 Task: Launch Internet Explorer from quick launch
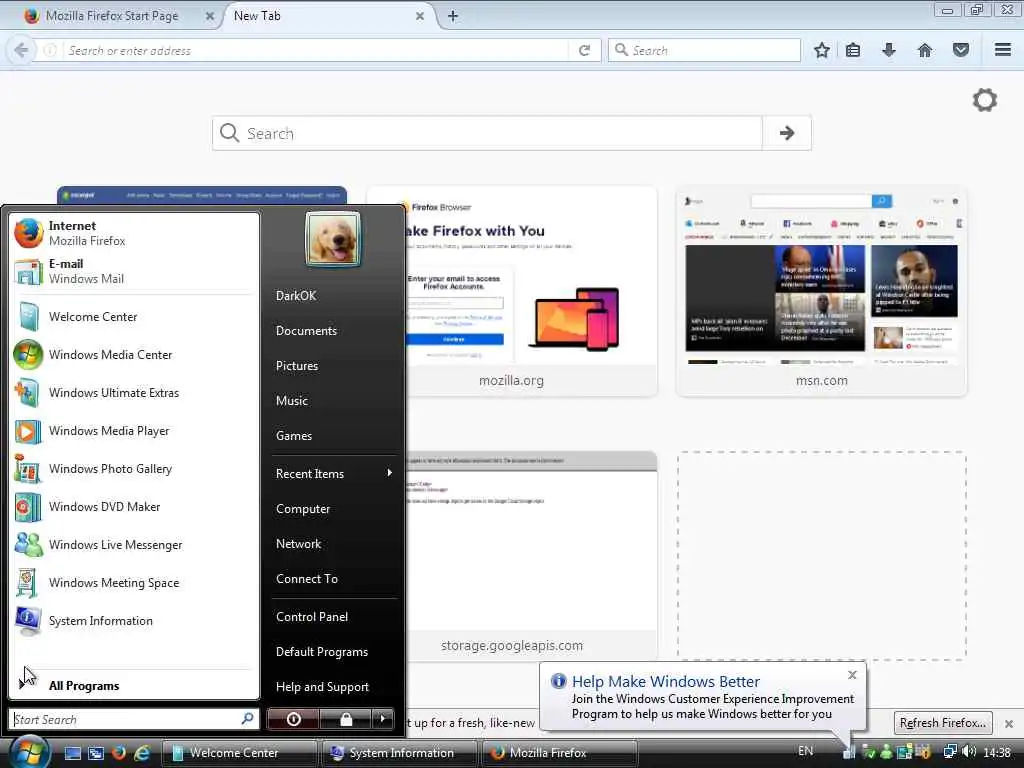(x=141, y=753)
